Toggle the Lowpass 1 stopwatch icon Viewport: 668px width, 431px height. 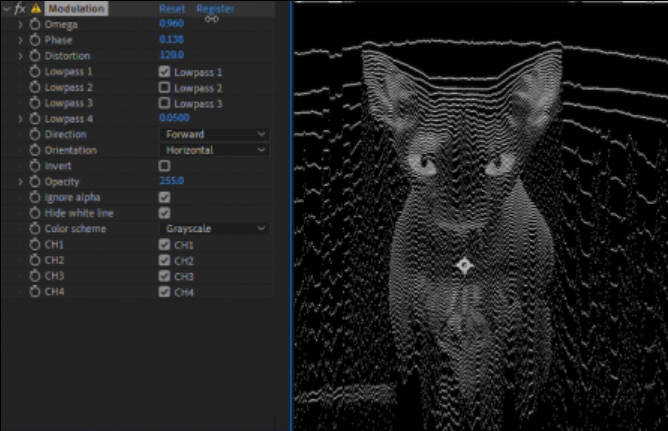coord(35,72)
